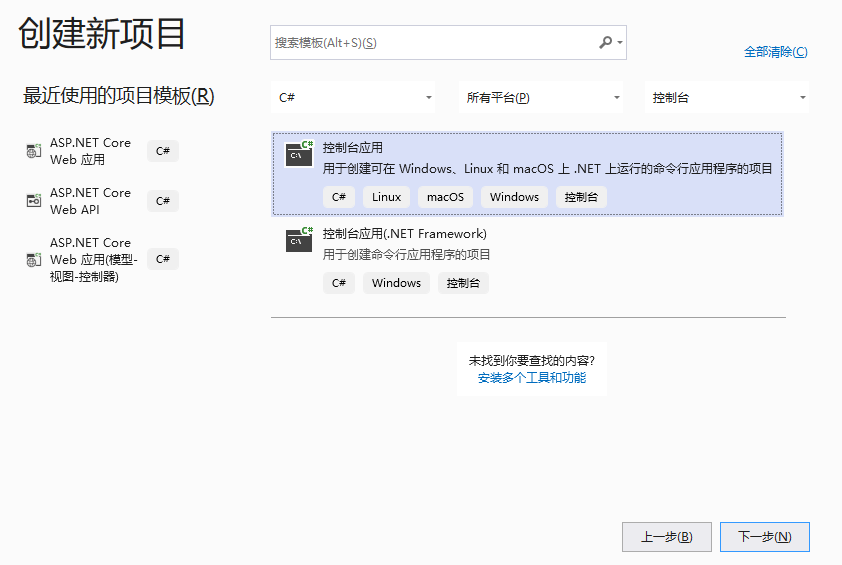Focus the 搜索模板 search field
842x565 pixels.
tap(430, 43)
